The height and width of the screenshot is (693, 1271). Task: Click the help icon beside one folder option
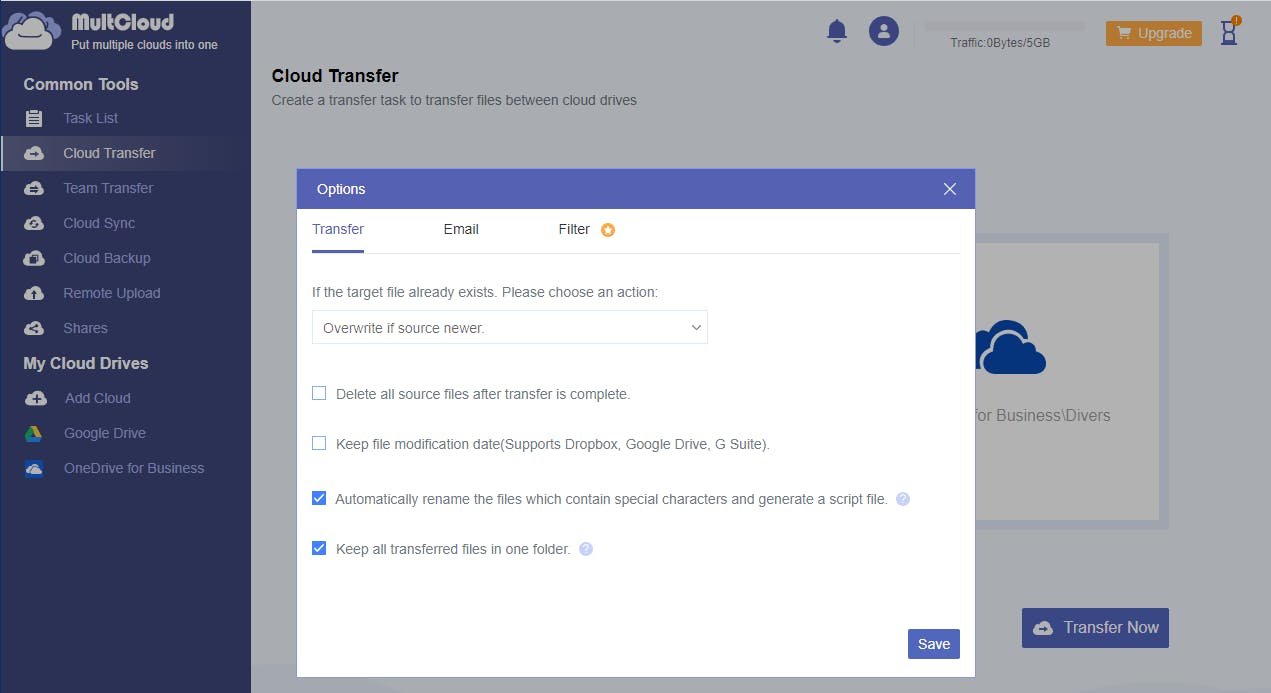click(x=586, y=549)
